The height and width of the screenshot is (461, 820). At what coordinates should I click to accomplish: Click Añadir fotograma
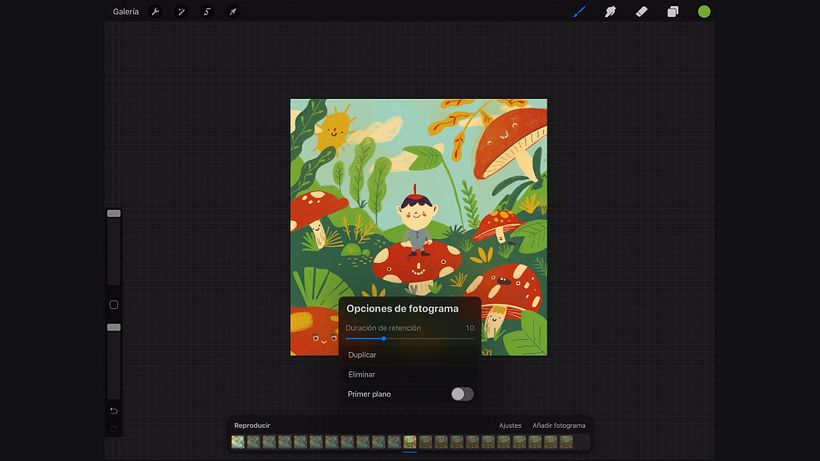(559, 425)
